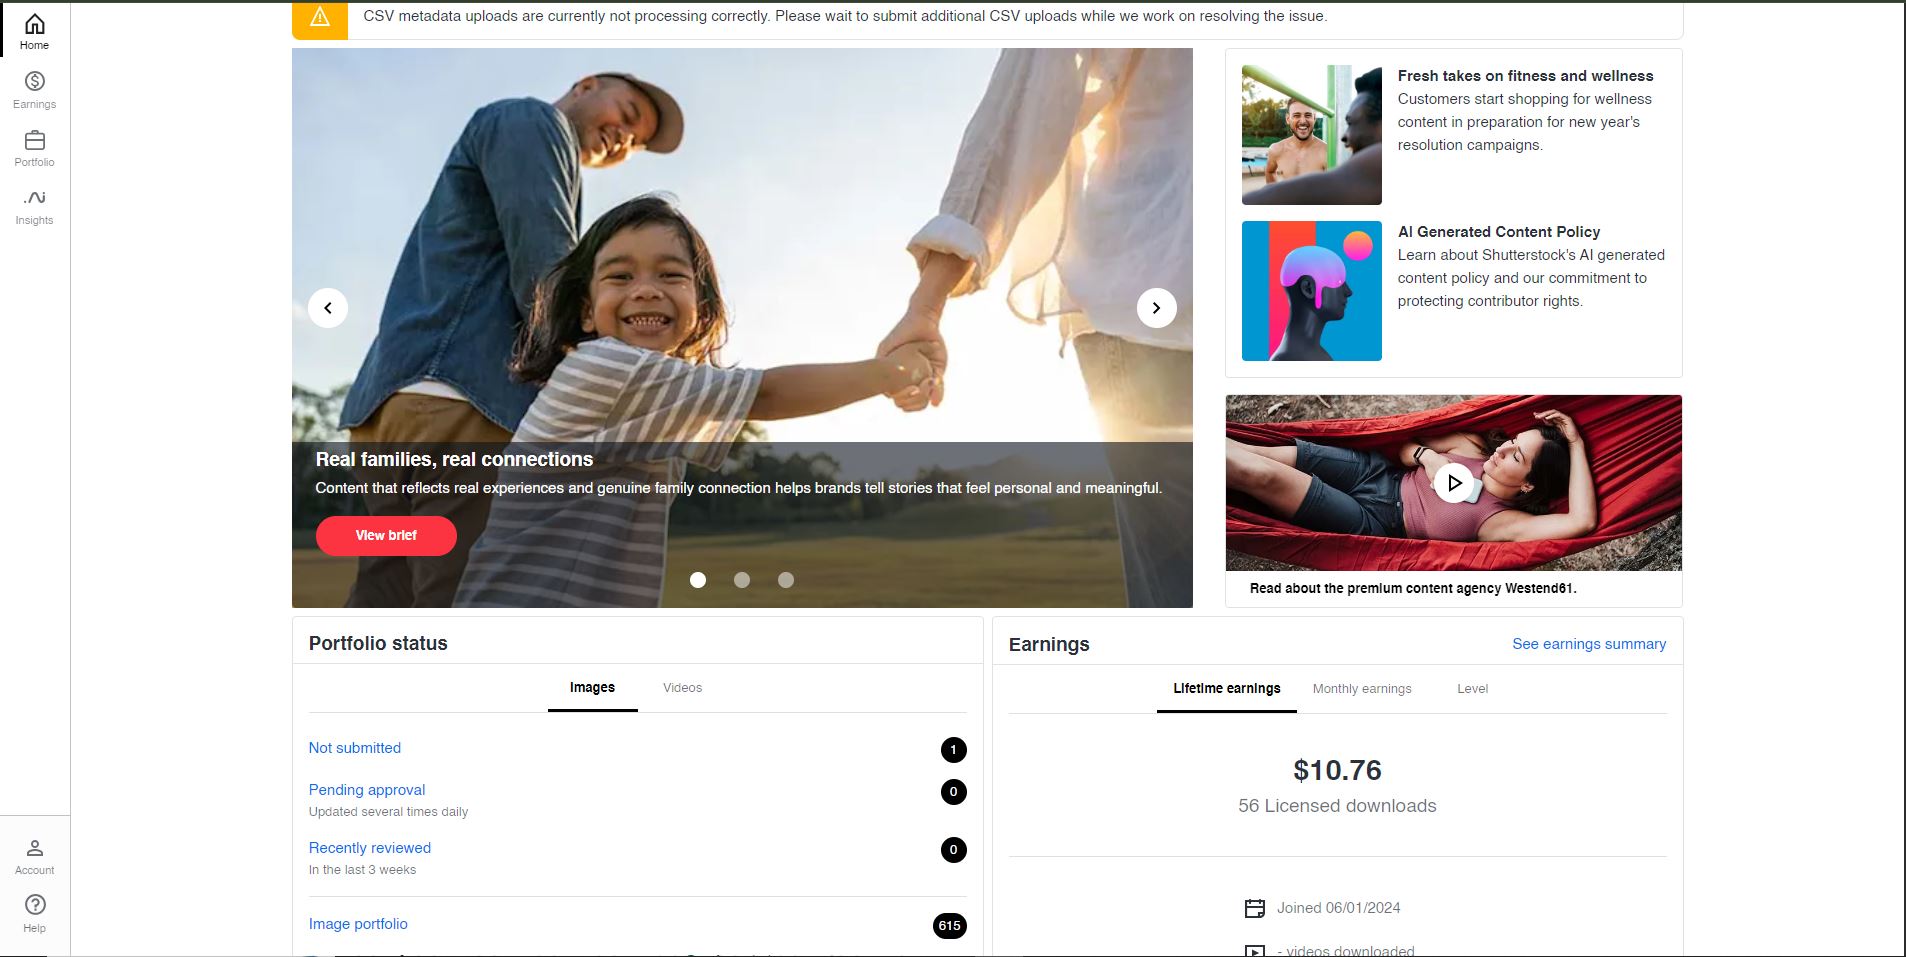Open the Recently reviewed link
This screenshot has height=957, width=1906.
pyautogui.click(x=370, y=848)
